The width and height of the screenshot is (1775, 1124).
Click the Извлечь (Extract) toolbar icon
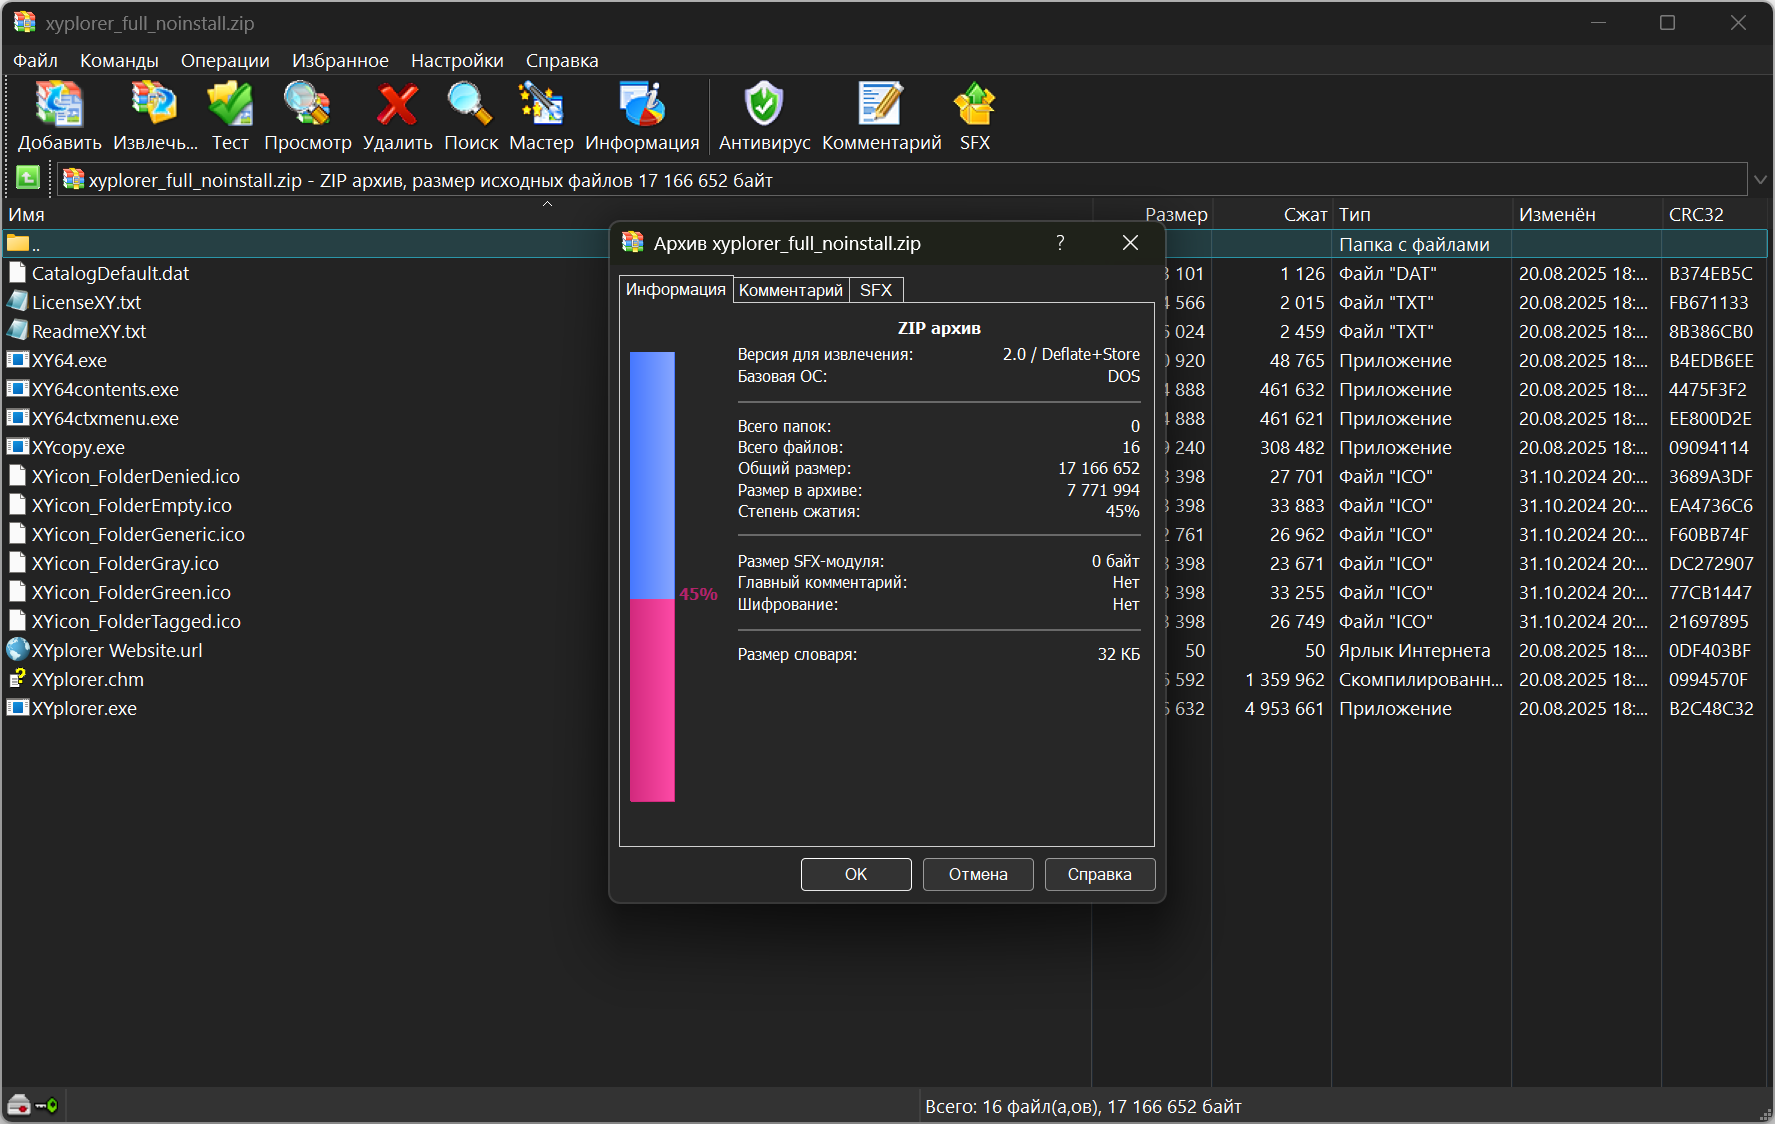click(155, 105)
